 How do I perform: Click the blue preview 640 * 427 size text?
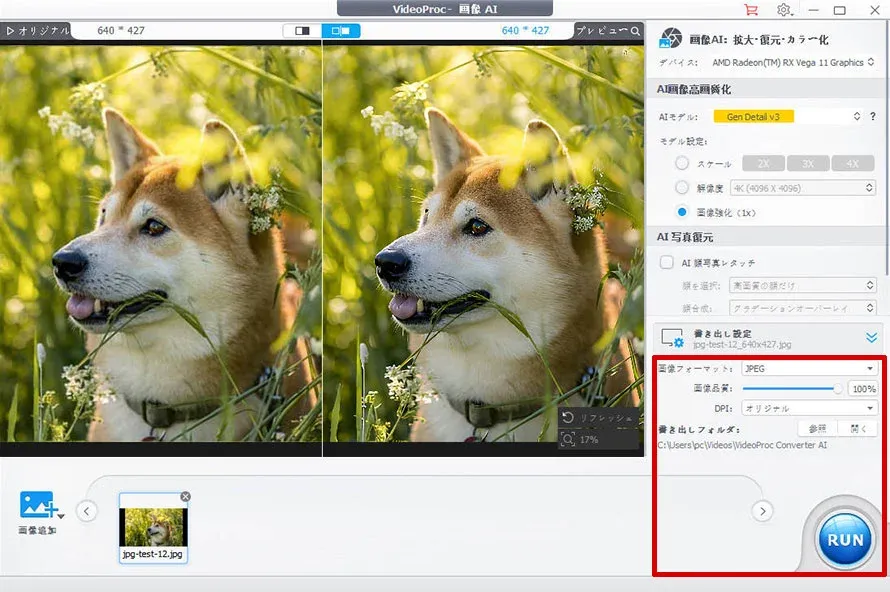(525, 31)
